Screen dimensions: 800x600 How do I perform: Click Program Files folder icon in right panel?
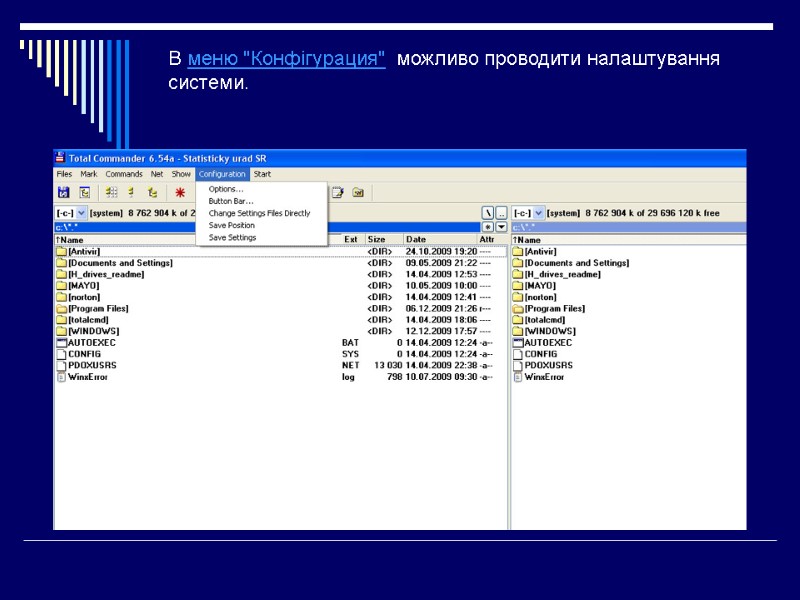[518, 308]
